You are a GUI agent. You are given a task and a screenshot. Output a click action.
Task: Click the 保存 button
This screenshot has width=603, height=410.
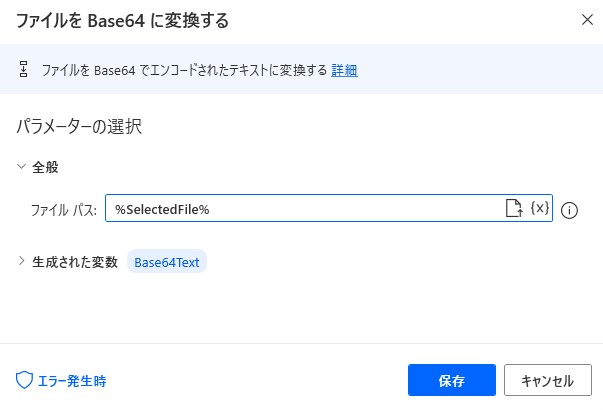coord(452,380)
